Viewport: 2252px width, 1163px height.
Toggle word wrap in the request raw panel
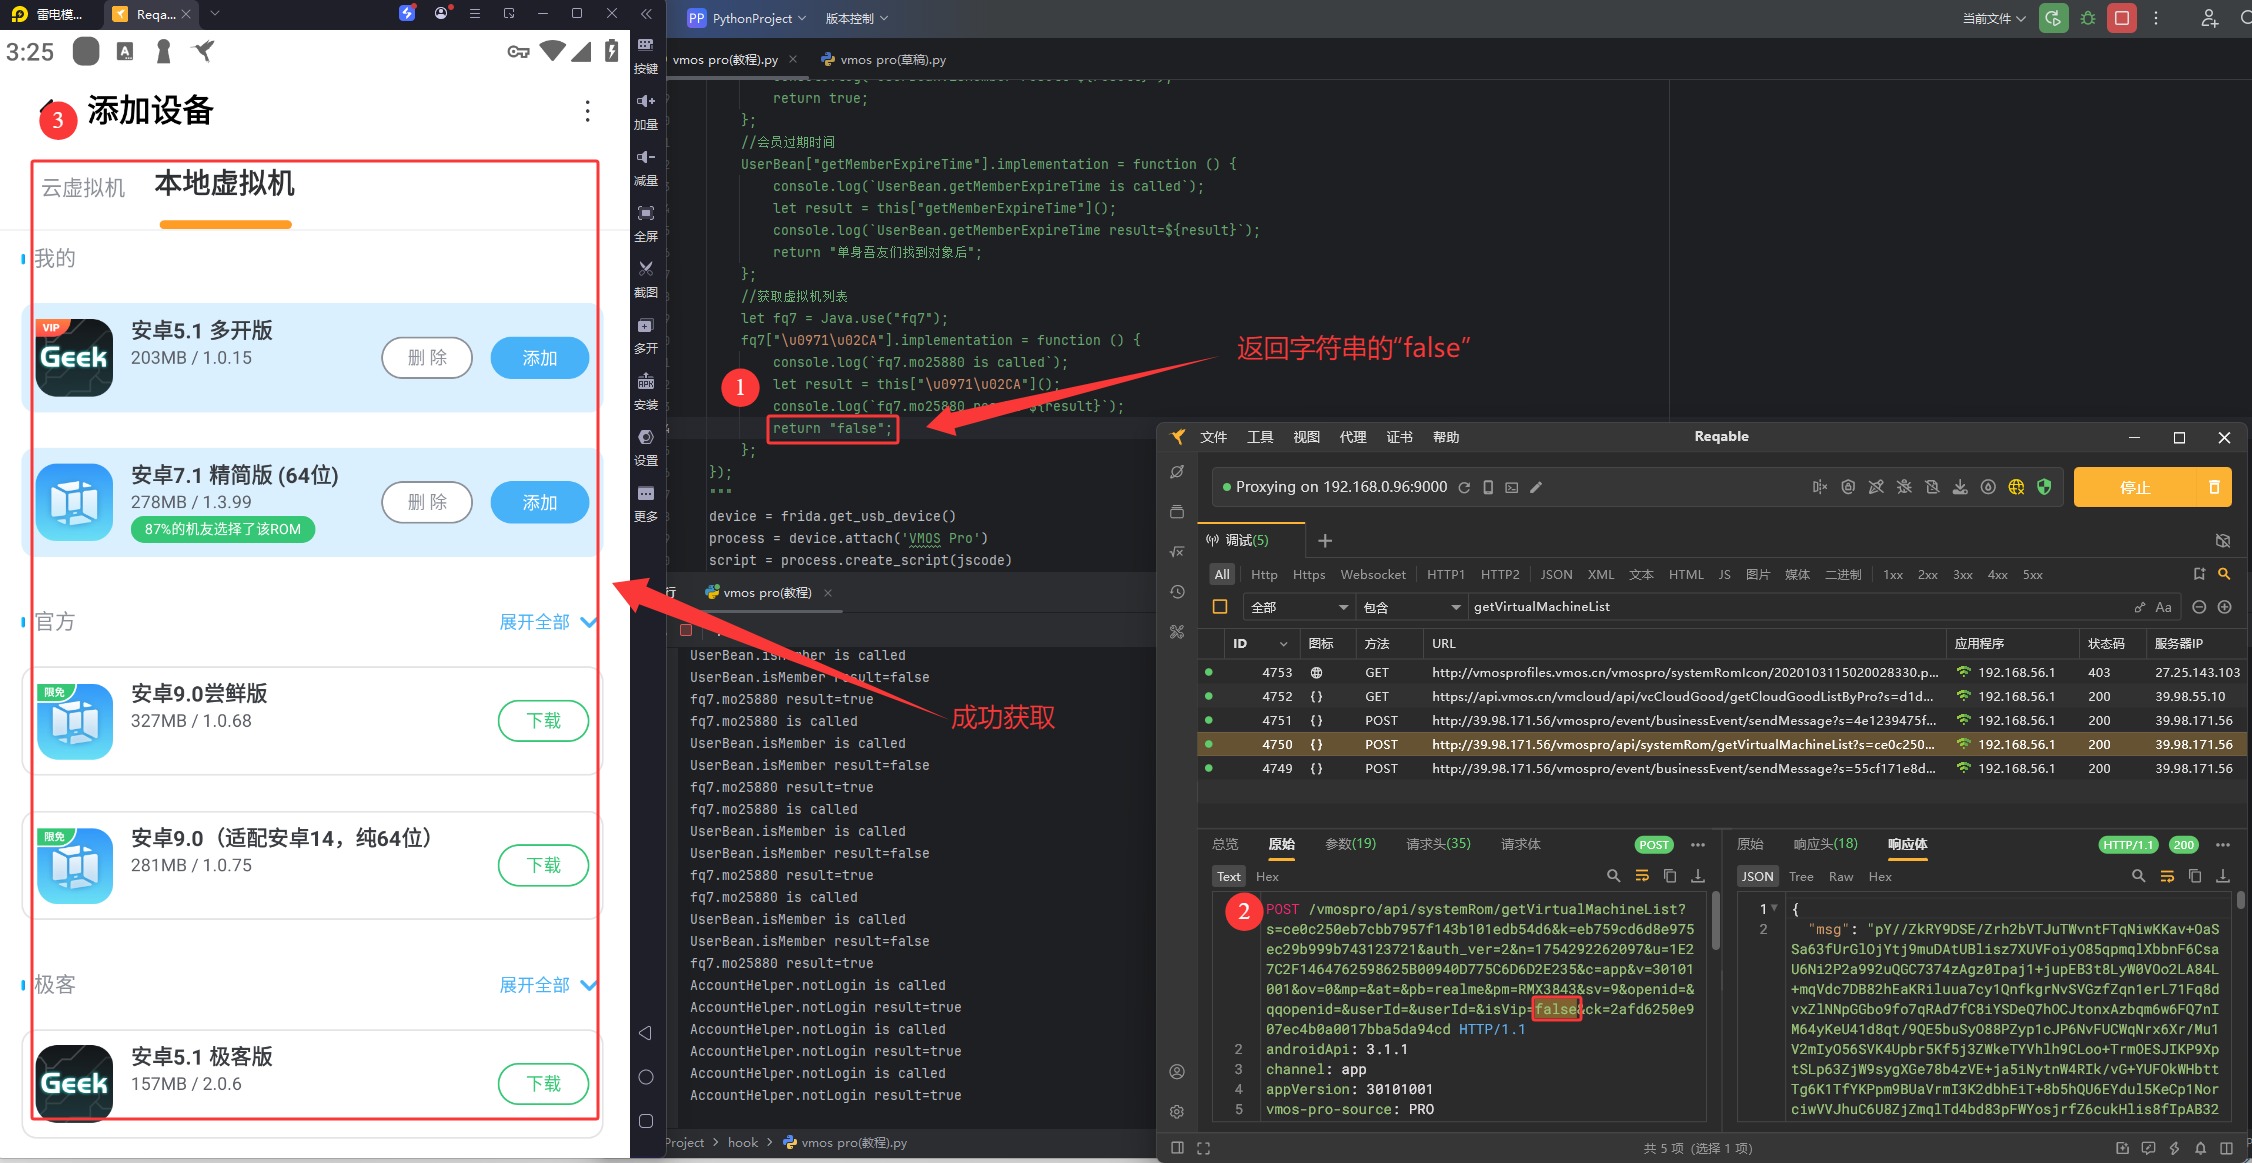[1642, 876]
